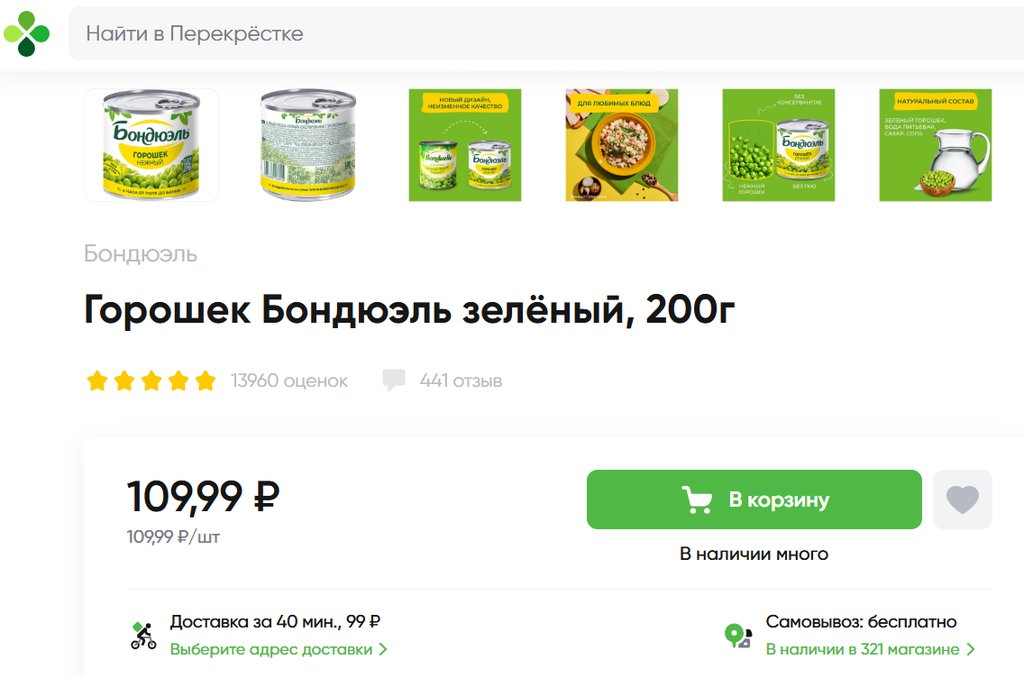Open the "13960 оценок" ratings link
The height and width of the screenshot is (678, 1024).
[289, 381]
